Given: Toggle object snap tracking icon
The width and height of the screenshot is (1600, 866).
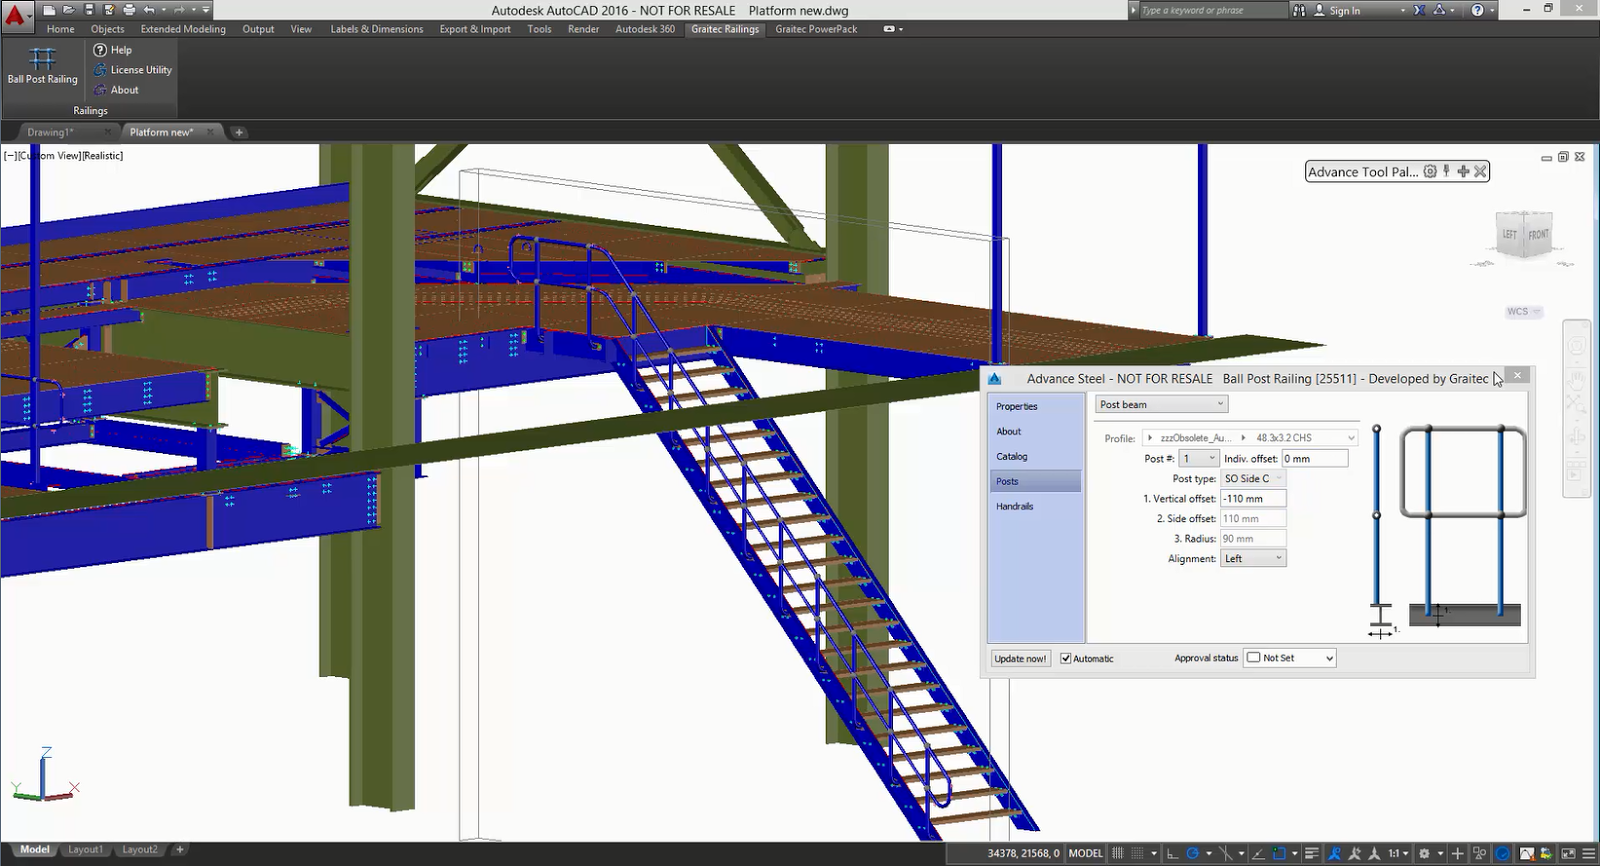Looking at the screenshot, I should click(x=1258, y=853).
